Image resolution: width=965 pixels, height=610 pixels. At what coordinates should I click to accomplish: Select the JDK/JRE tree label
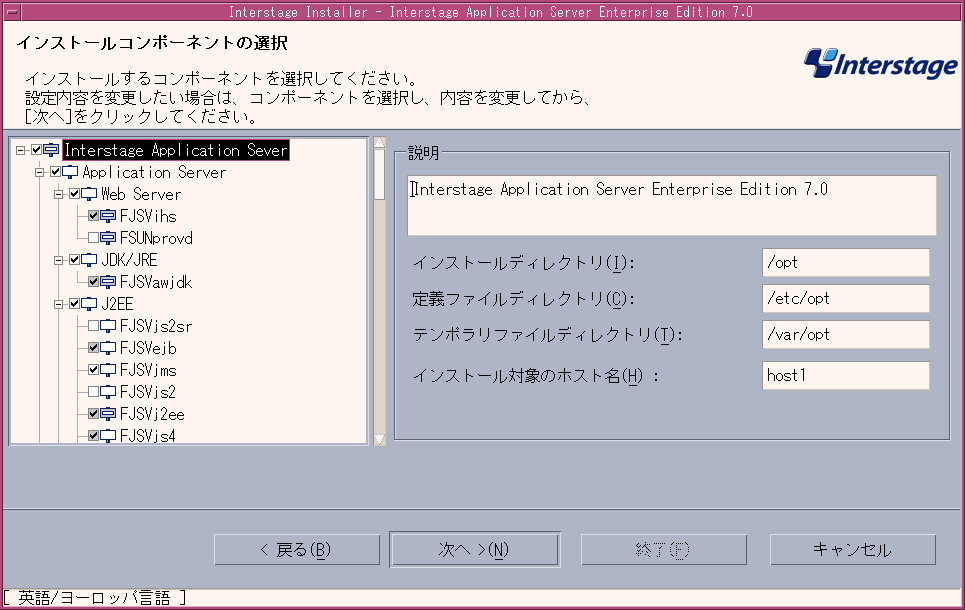pyautogui.click(x=129, y=260)
